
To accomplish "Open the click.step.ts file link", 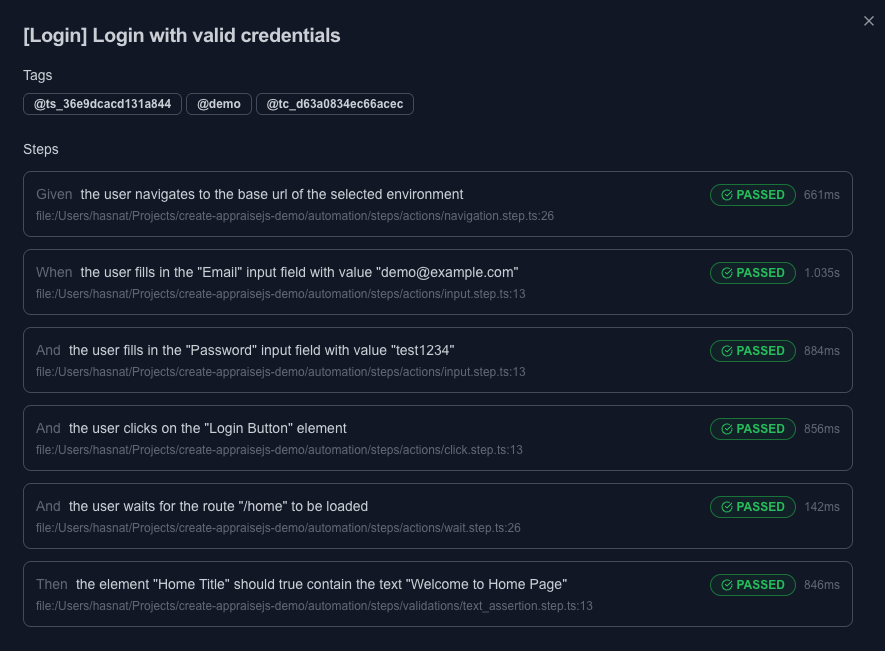I will (x=280, y=450).
